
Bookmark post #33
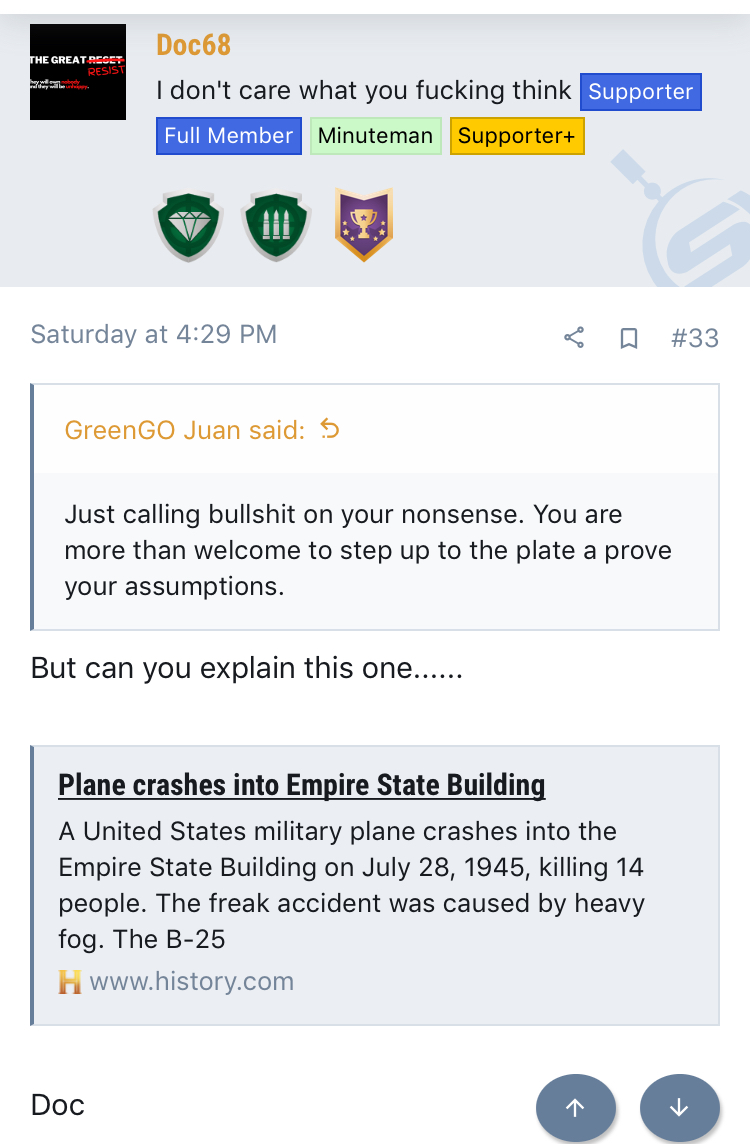[x=629, y=338]
